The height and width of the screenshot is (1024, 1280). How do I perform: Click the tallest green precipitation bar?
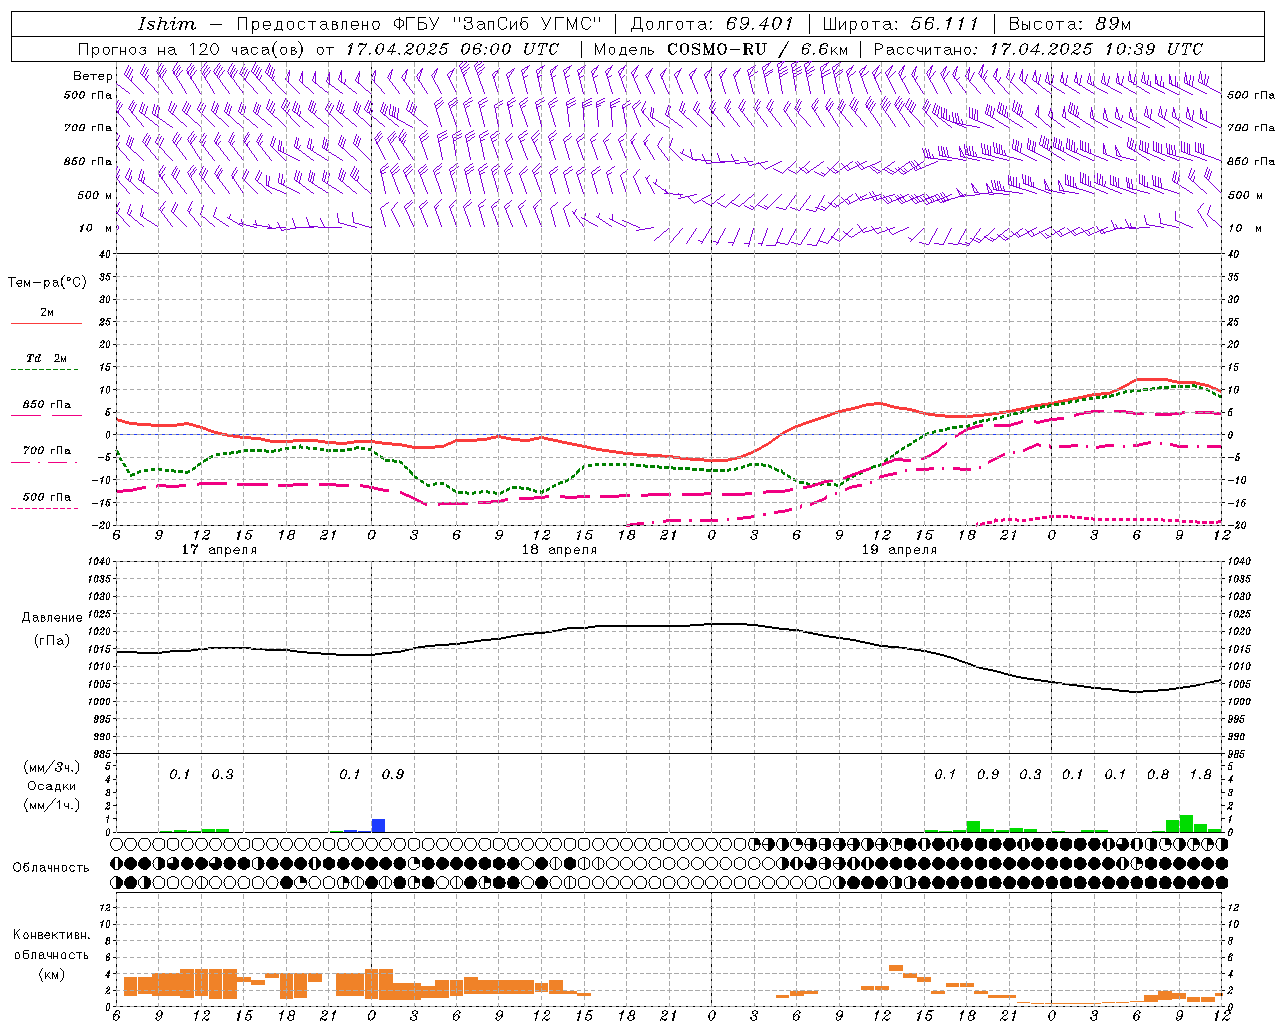point(1186,823)
